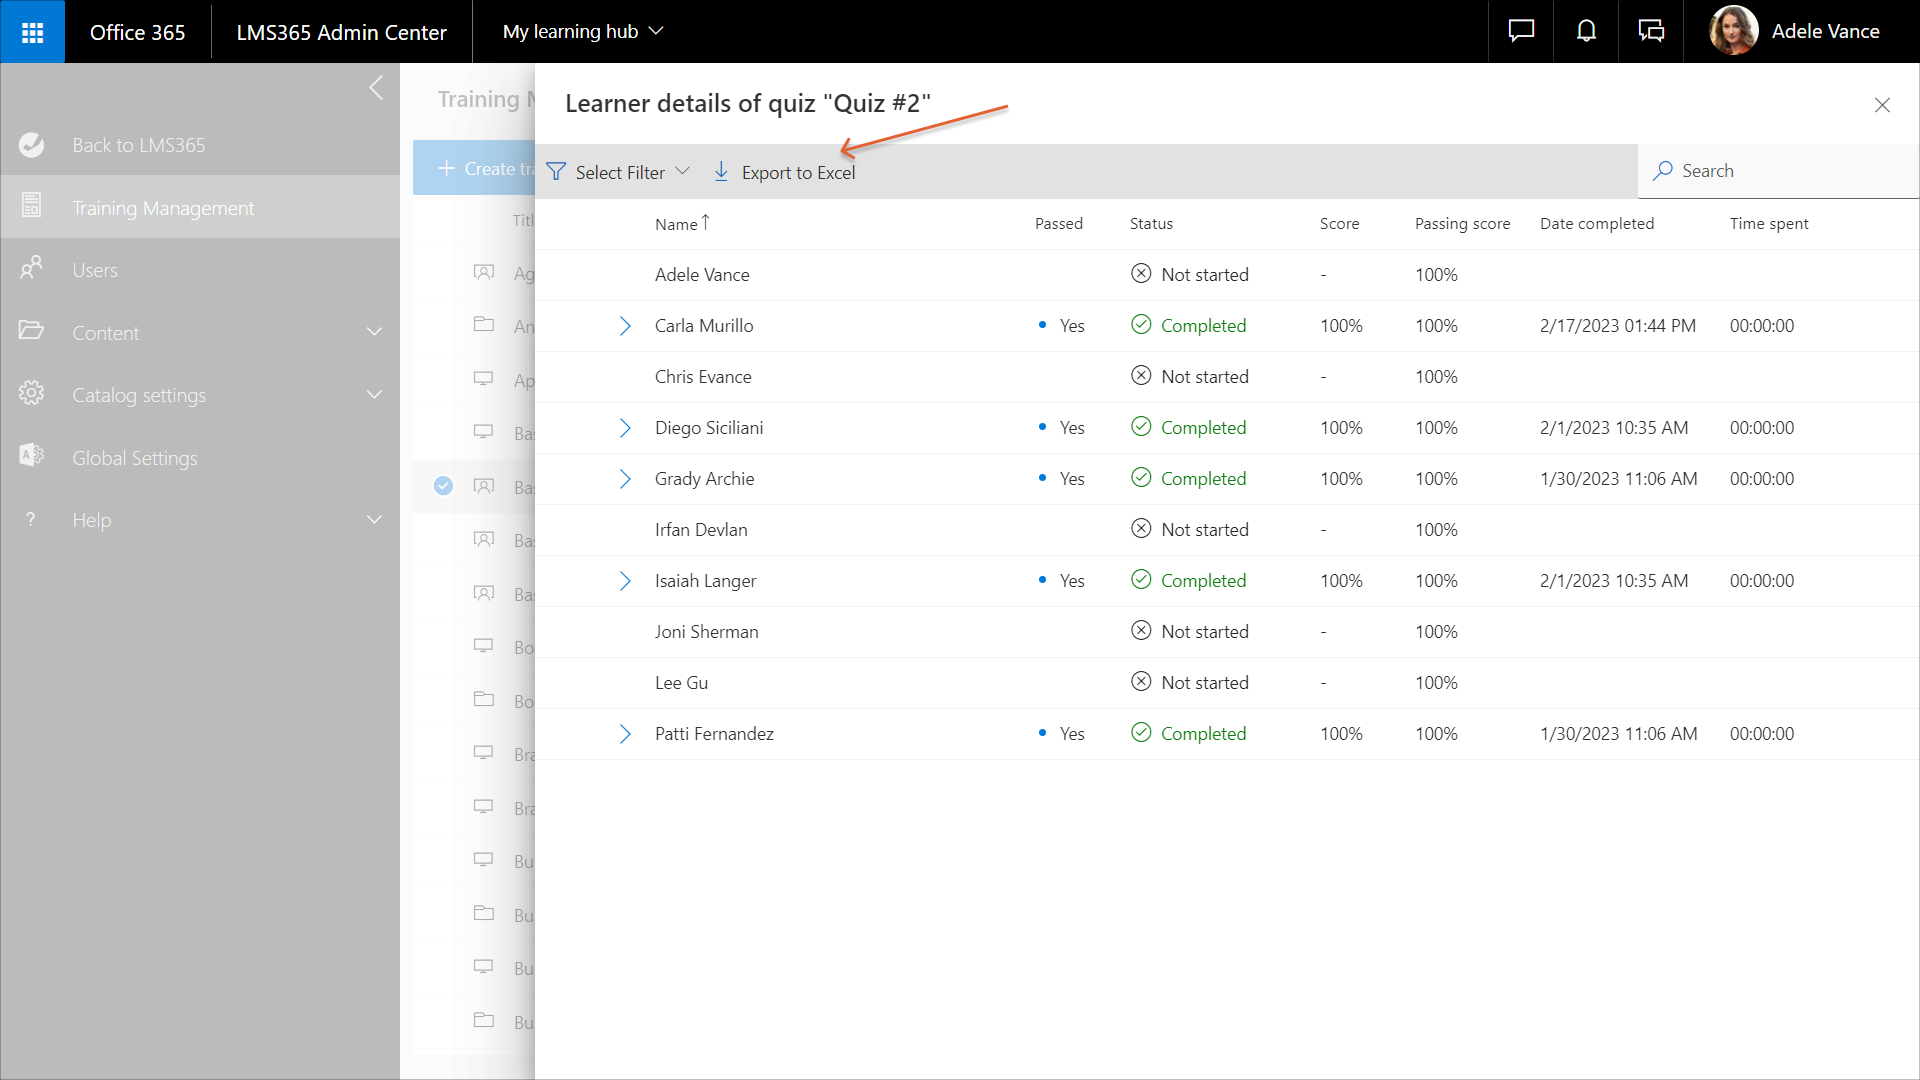The image size is (1920, 1080).
Task: Open the Office 365 app launcher grid
Action: point(32,32)
